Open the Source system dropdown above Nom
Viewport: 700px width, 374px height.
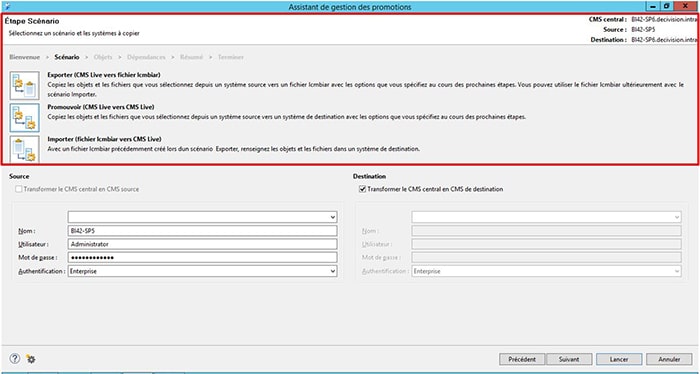[202, 217]
